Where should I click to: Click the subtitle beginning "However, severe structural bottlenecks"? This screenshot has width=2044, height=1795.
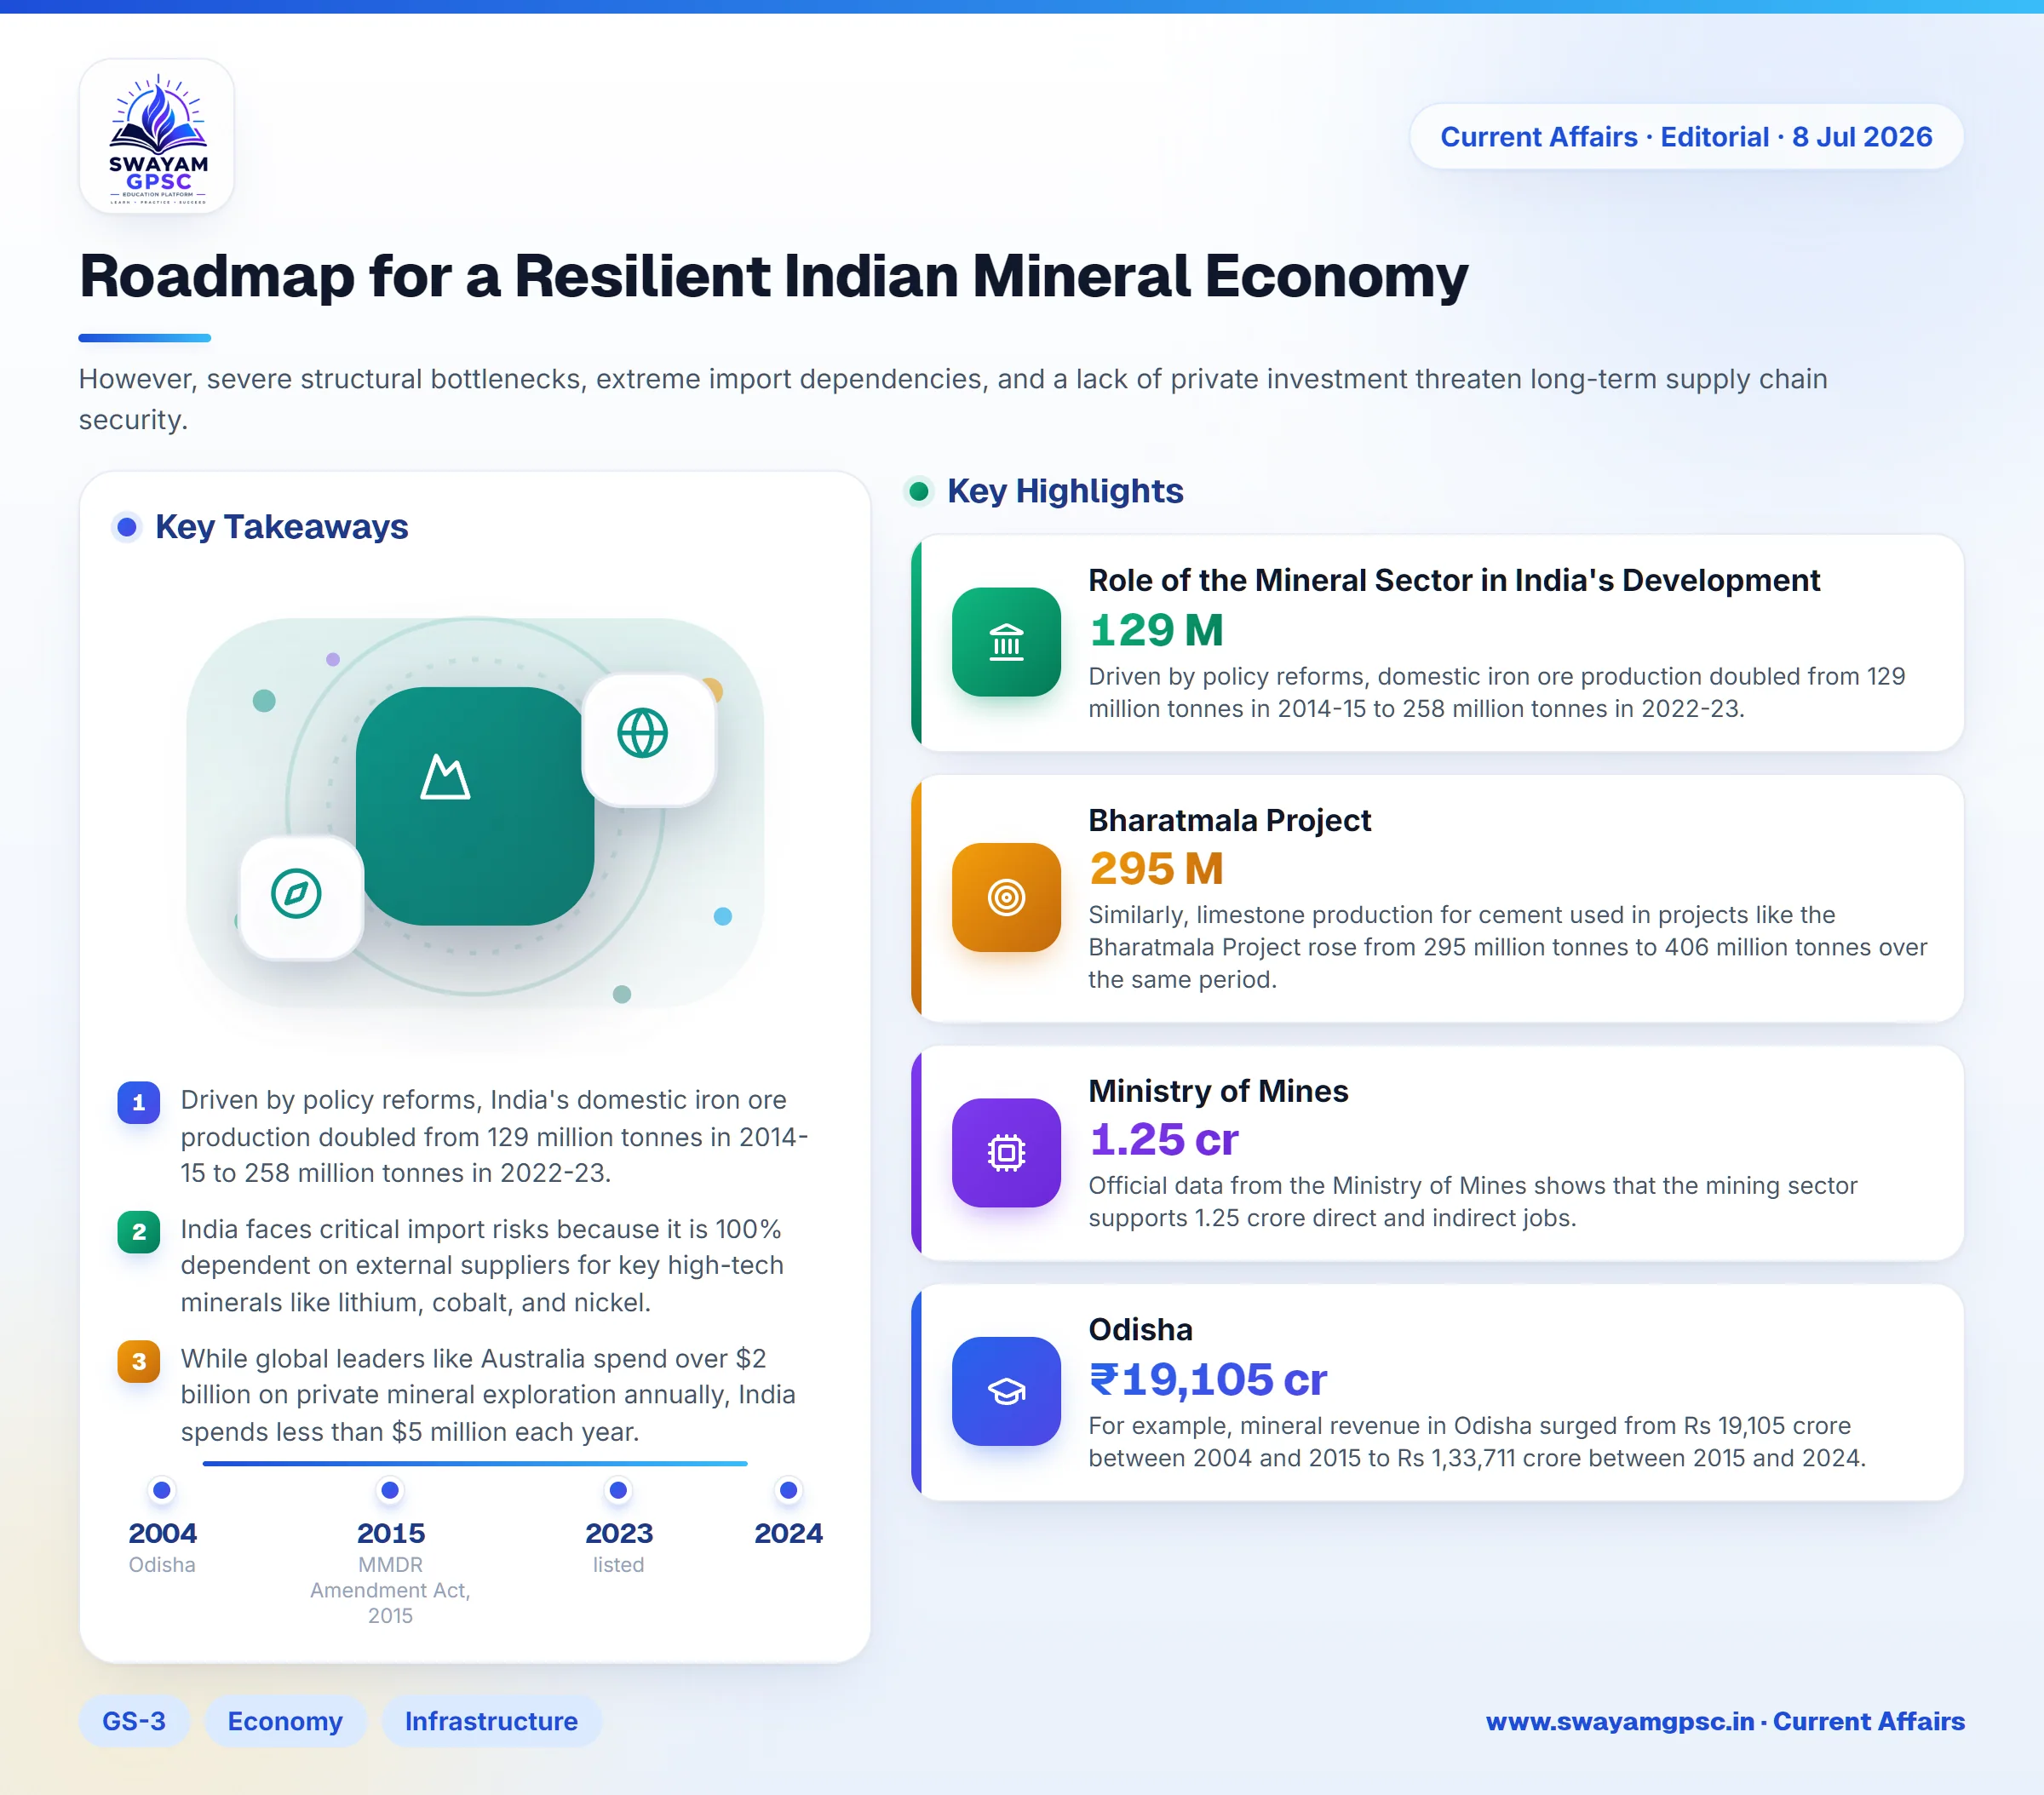pyautogui.click(x=953, y=399)
